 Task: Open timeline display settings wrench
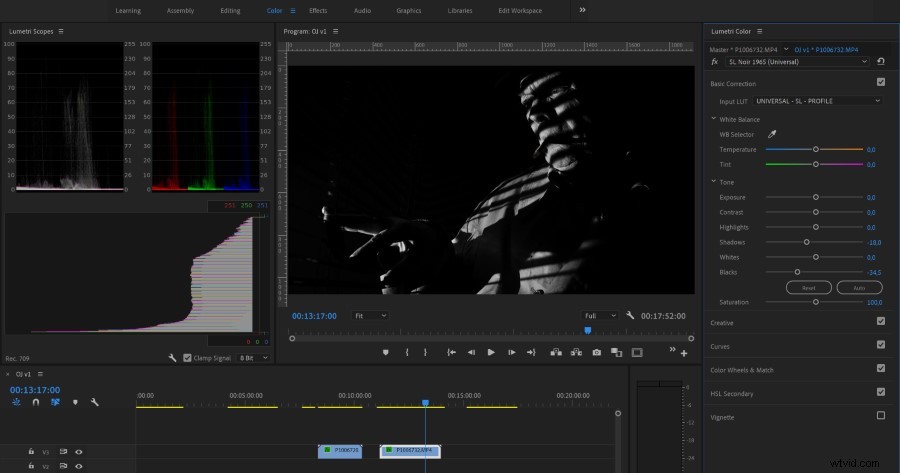[95, 402]
